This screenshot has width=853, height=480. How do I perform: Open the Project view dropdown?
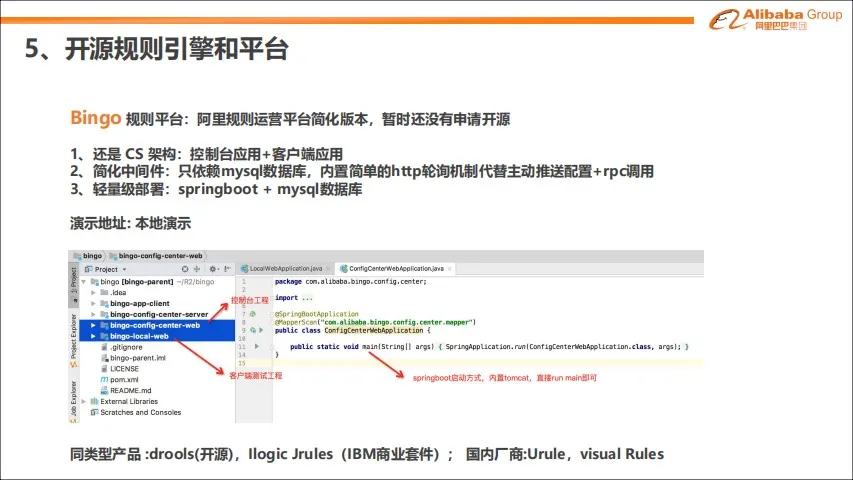(125, 269)
